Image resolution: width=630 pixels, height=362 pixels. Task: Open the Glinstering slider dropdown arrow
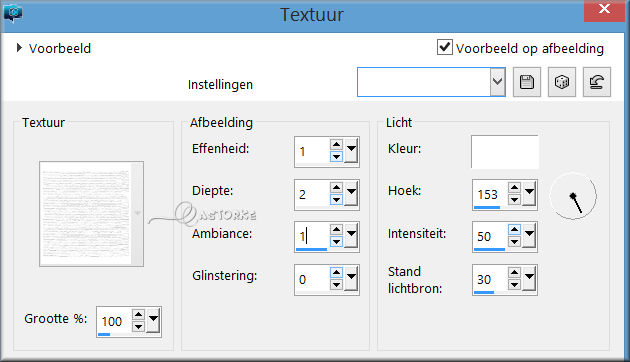(351, 278)
